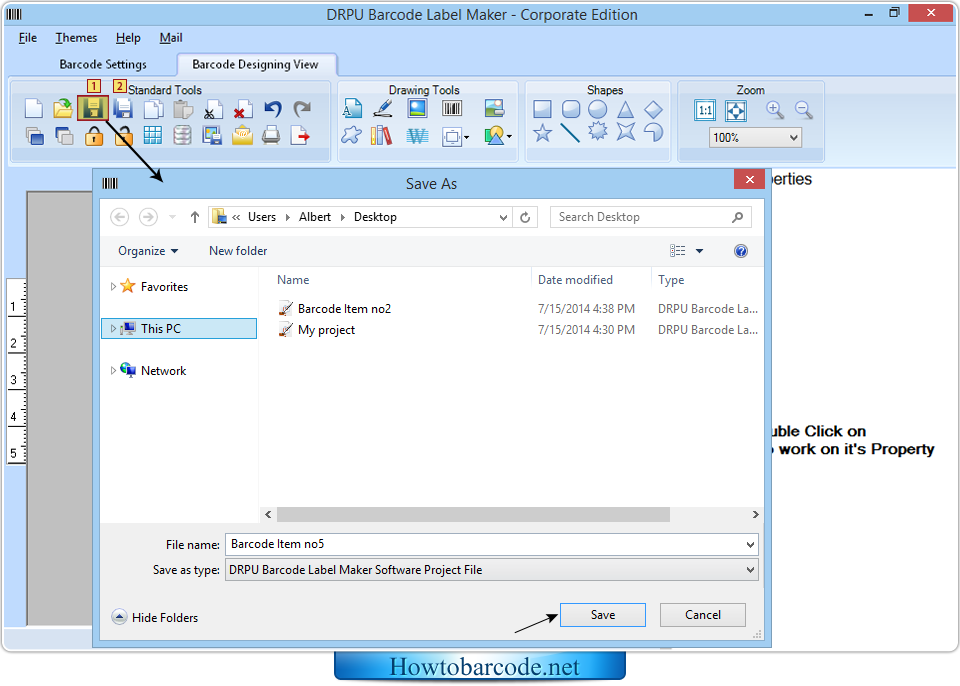Screen dimensions: 960x686
Task: Go up one folder level
Action: 195,217
